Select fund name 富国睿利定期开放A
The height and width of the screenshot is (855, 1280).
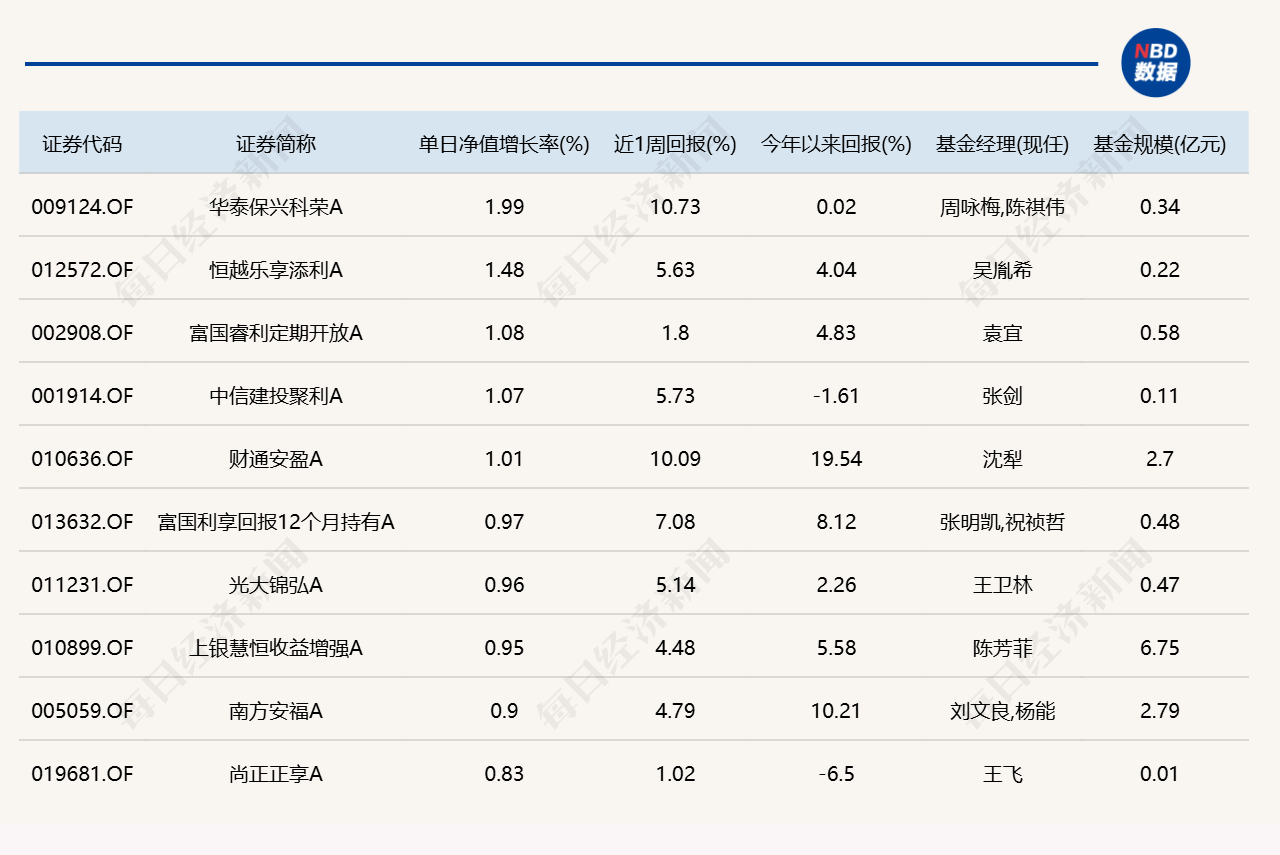276,333
